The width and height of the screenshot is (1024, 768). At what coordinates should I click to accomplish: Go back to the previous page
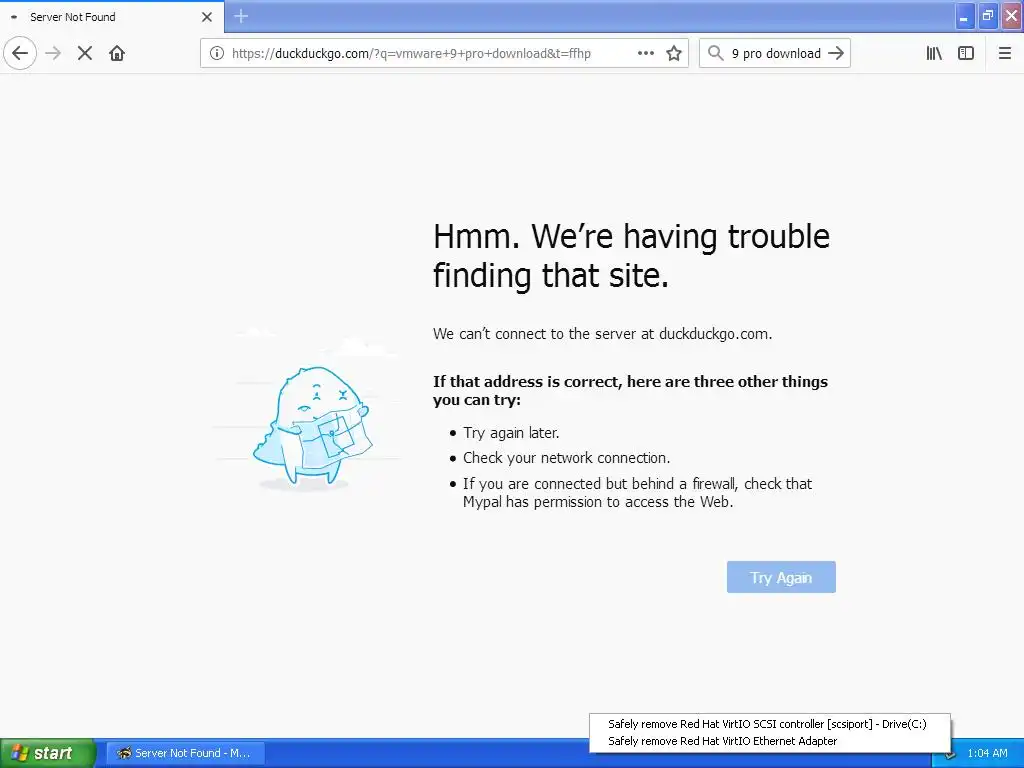pos(20,53)
